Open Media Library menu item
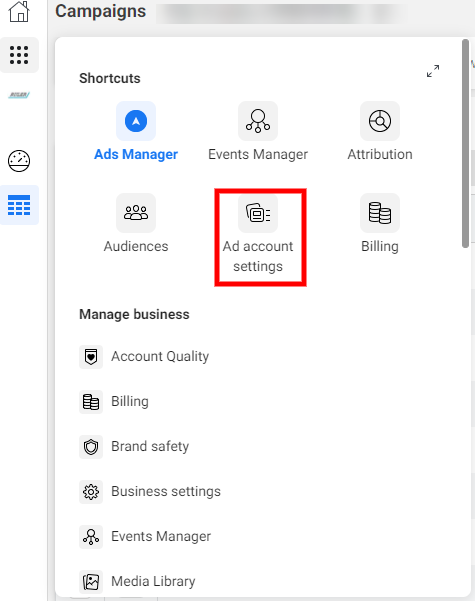This screenshot has height=601, width=475. point(137,581)
